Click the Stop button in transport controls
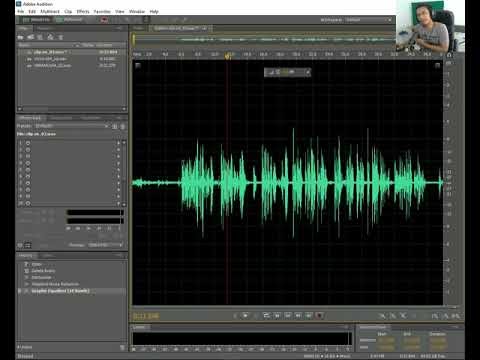Image resolution: width=480 pixels, height=360 pixels. pos(235,315)
